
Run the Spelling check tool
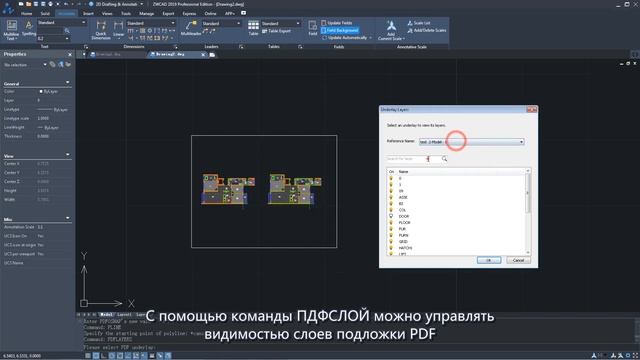point(29,29)
